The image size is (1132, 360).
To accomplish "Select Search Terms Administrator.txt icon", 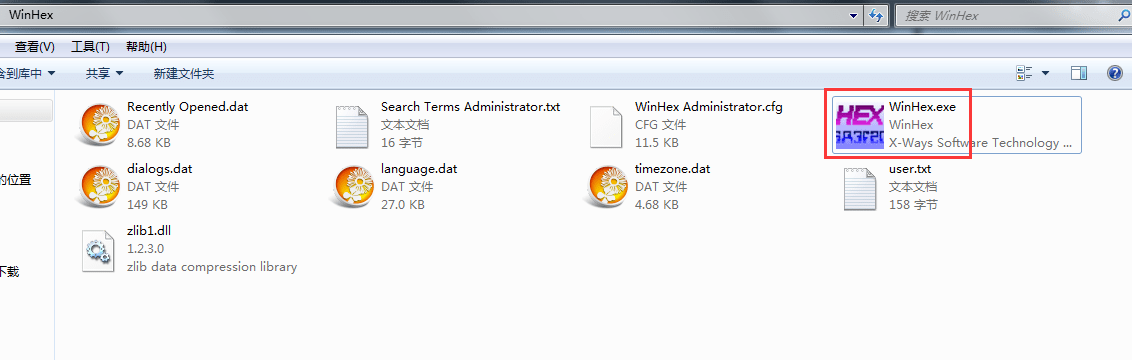I will [x=352, y=126].
